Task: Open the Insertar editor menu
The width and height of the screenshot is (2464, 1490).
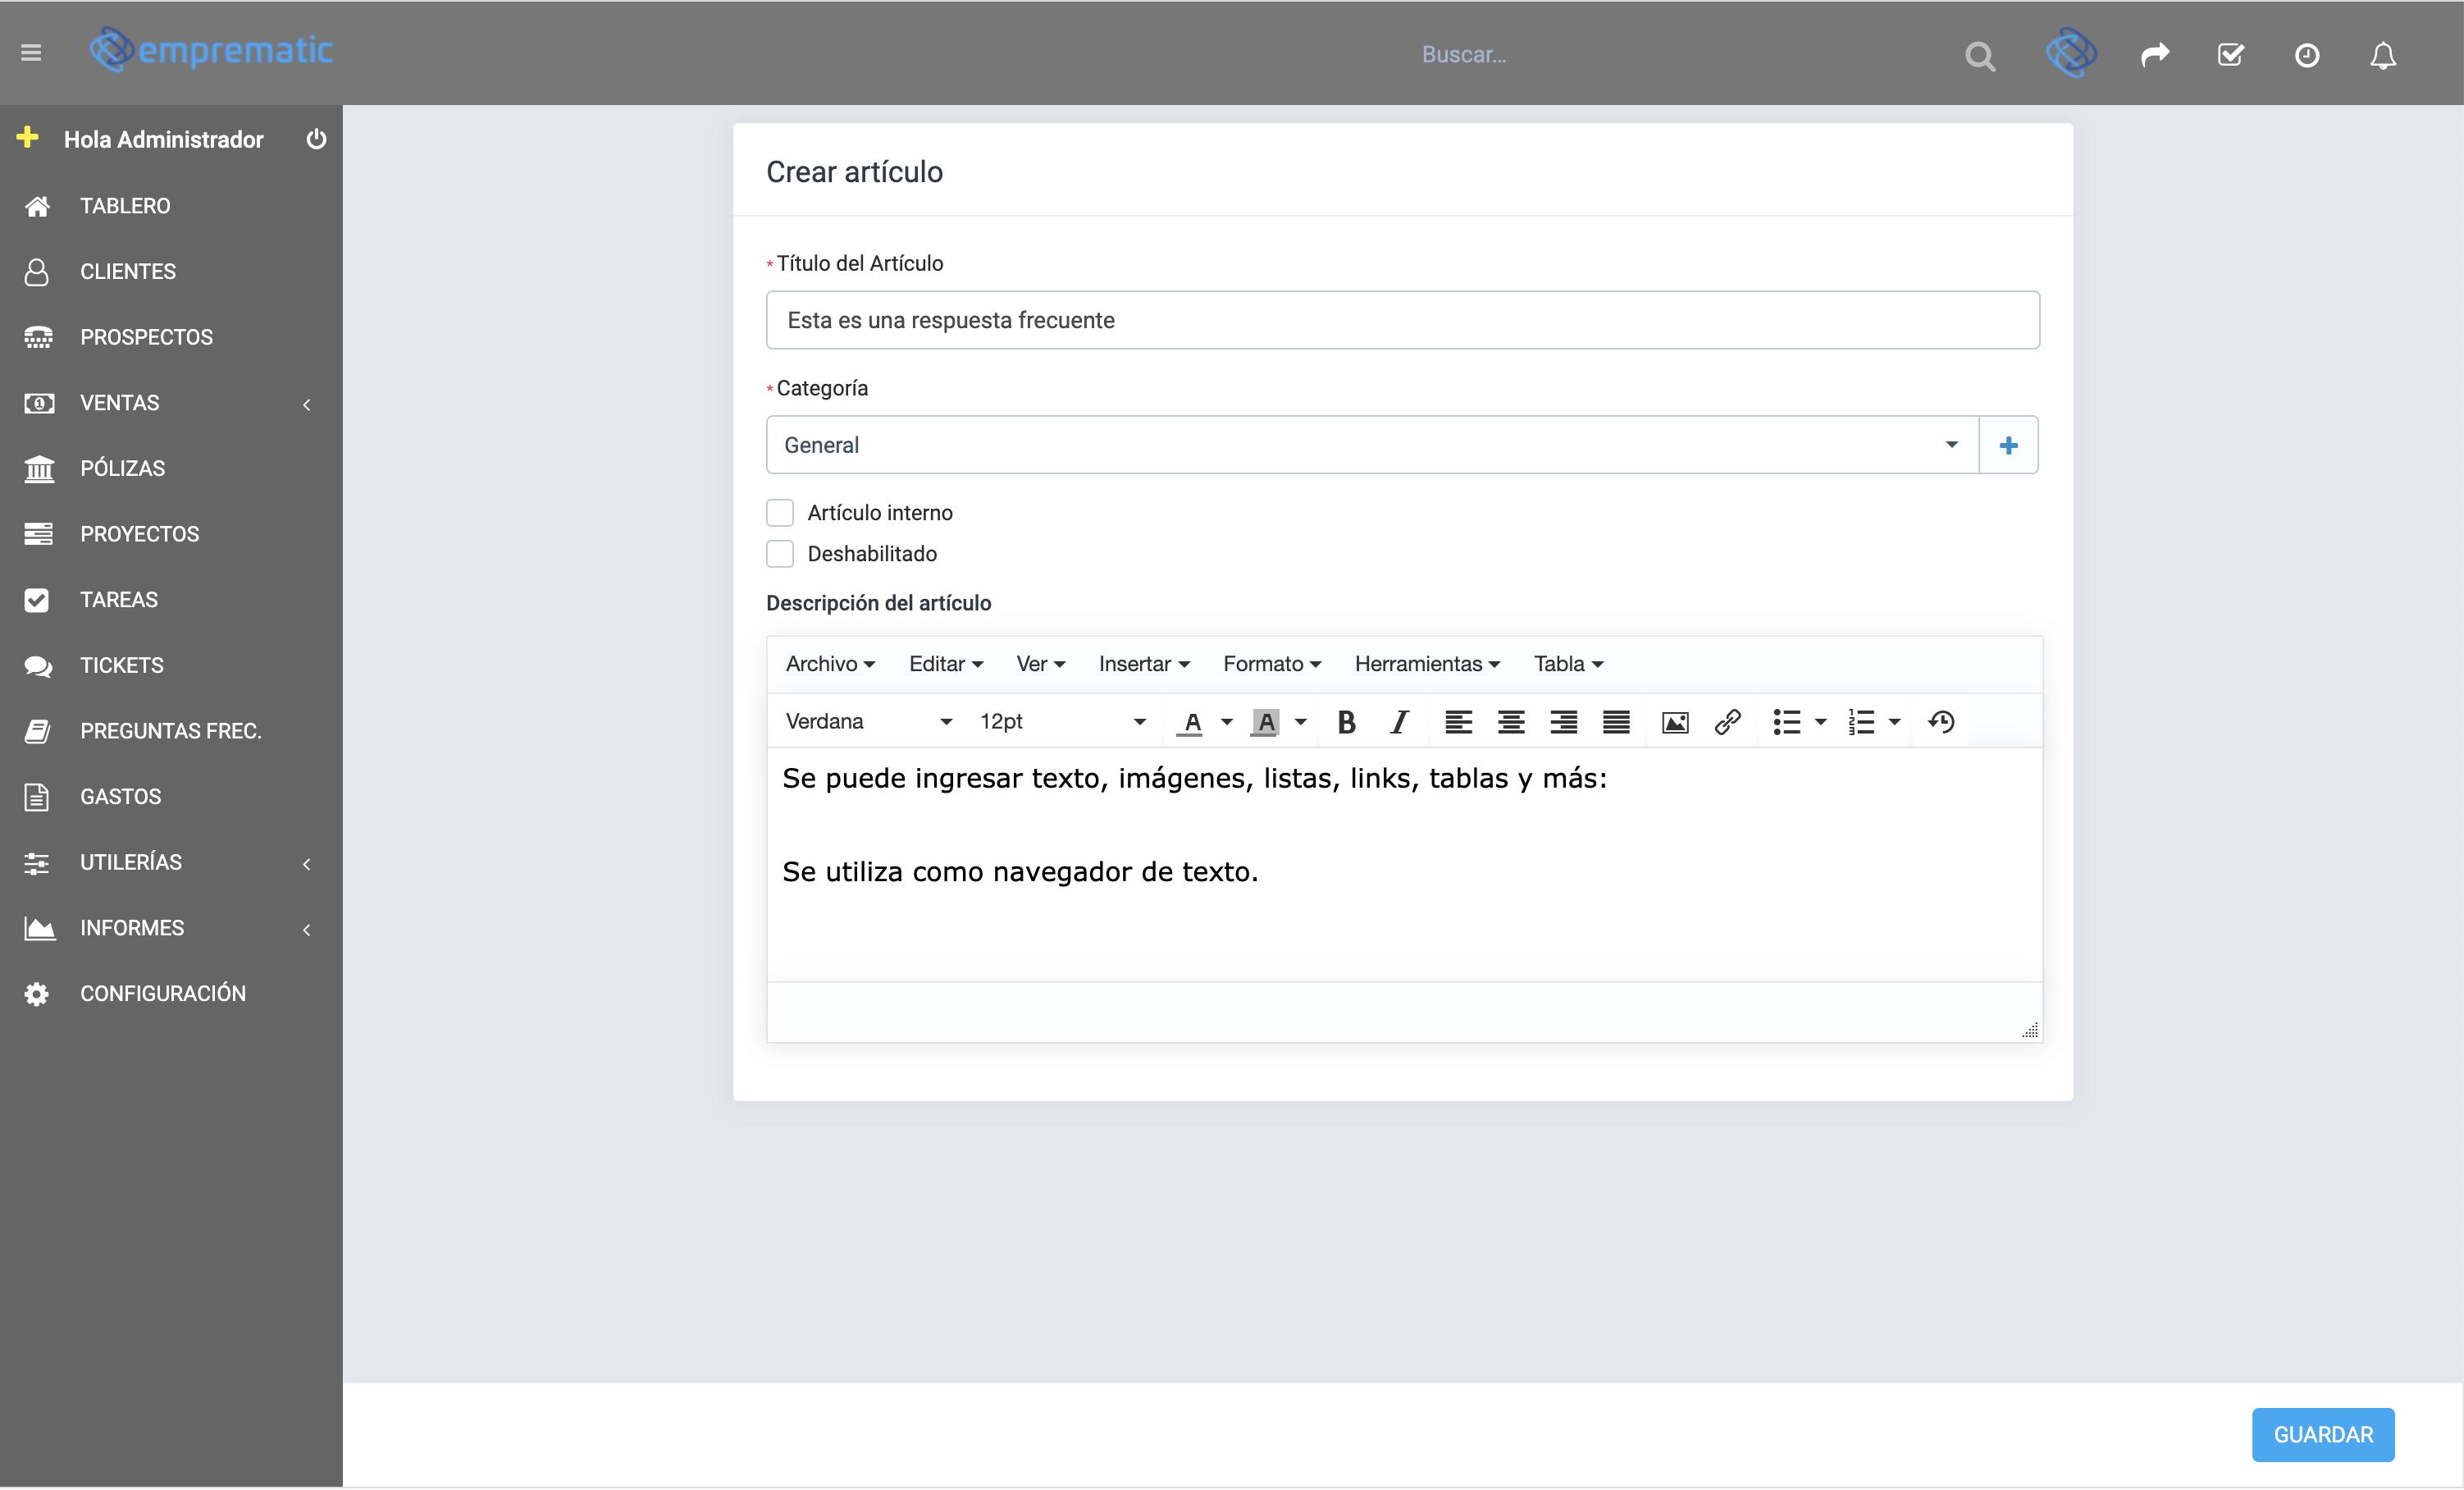Action: tap(1144, 664)
